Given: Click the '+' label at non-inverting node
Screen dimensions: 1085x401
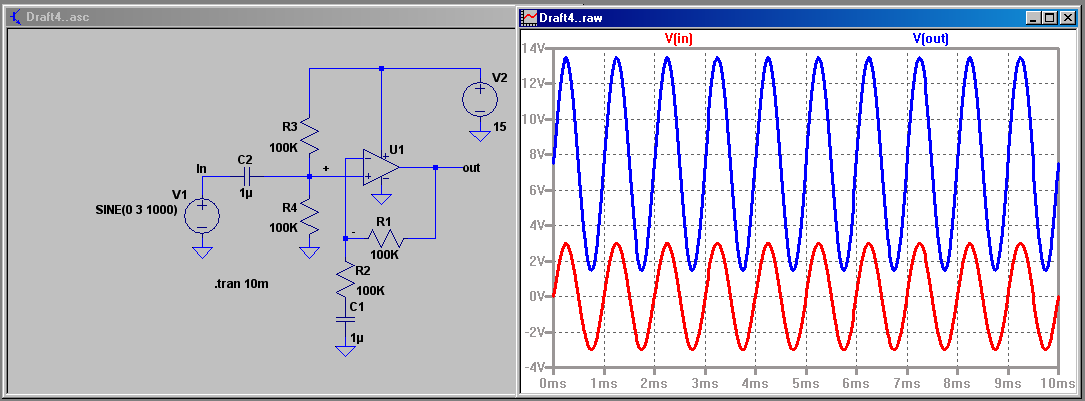Looking at the screenshot, I should tap(327, 168).
